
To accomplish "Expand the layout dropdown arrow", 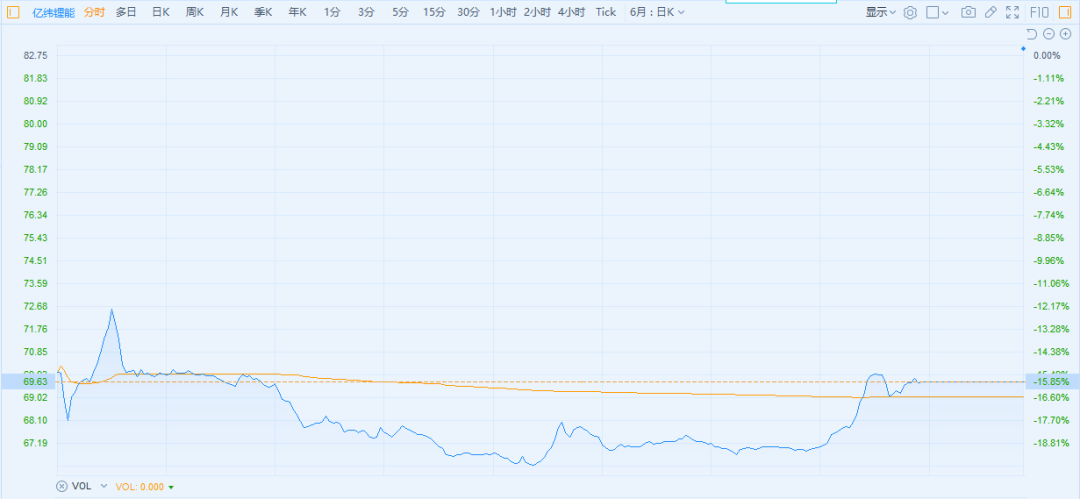I will 945,12.
